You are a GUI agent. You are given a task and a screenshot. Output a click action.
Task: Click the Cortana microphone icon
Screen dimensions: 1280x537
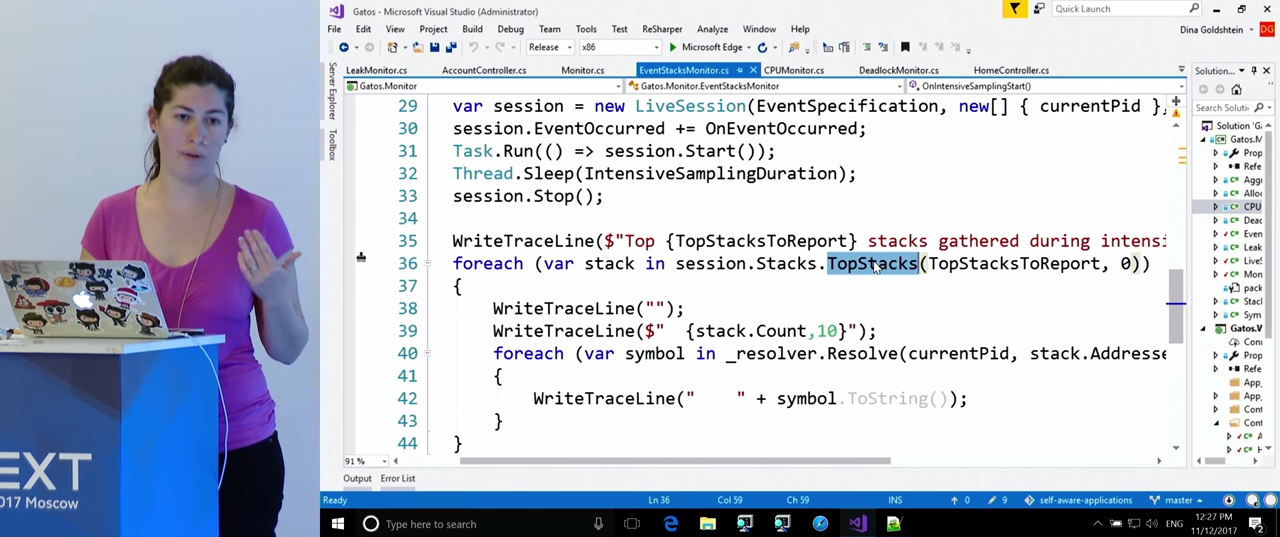[598, 524]
